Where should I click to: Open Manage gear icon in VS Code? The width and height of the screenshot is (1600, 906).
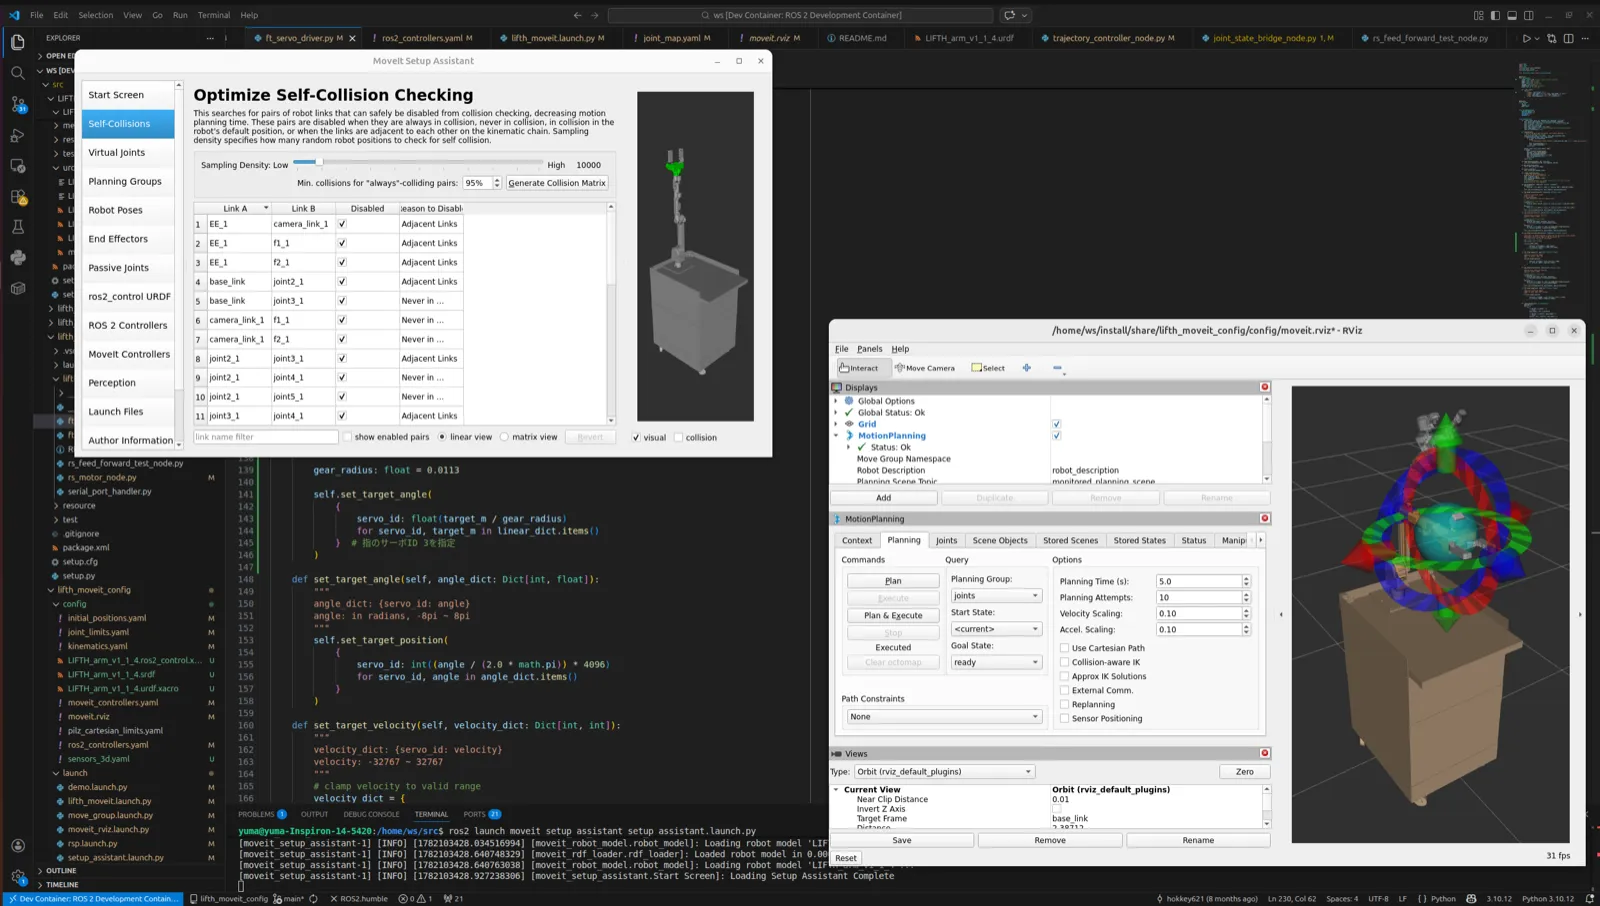[17, 877]
